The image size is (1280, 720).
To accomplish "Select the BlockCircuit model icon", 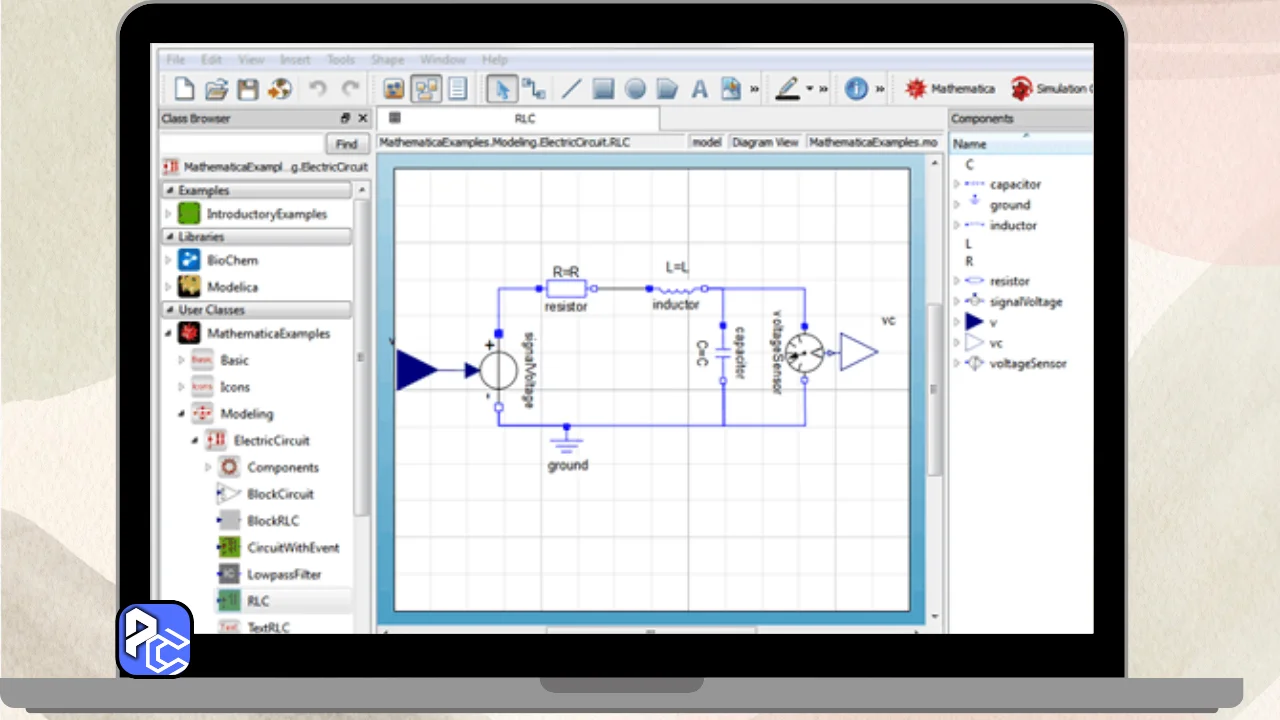I will 230,494.
